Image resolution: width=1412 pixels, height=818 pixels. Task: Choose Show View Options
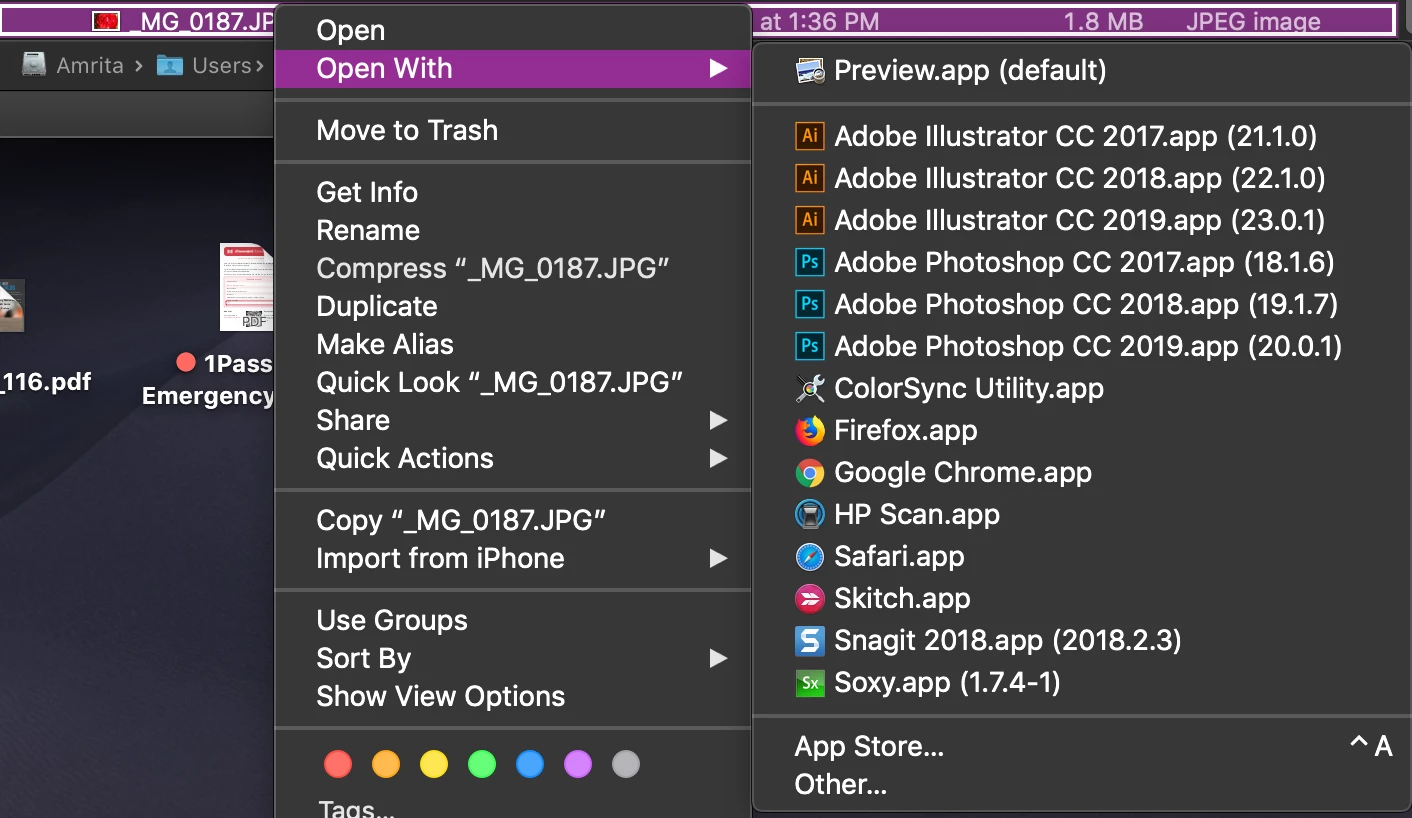[x=513, y=696]
